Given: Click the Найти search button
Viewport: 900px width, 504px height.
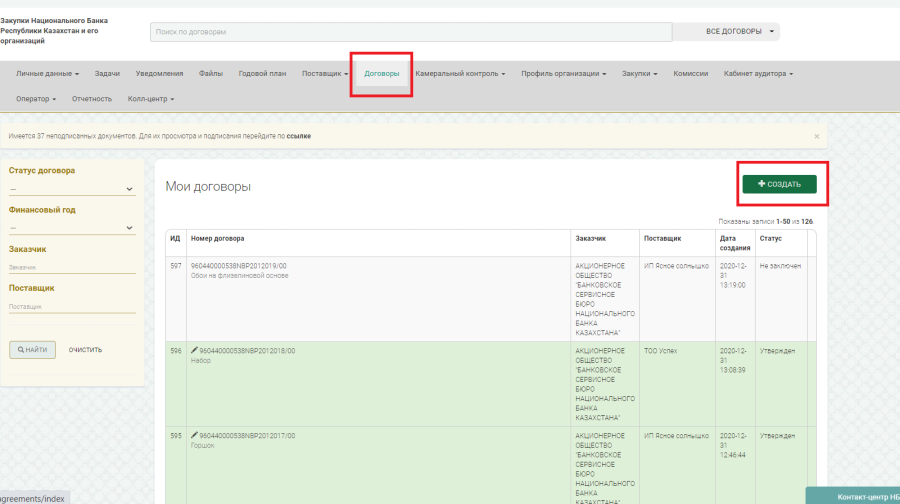Looking at the screenshot, I should click(32, 349).
